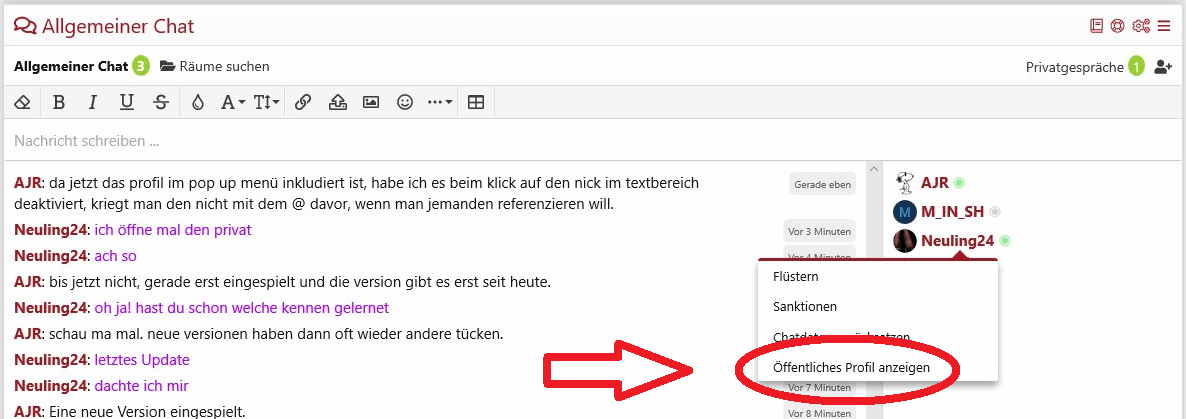Toggle italic formatting
The height and width of the screenshot is (419, 1186).
coord(93,102)
